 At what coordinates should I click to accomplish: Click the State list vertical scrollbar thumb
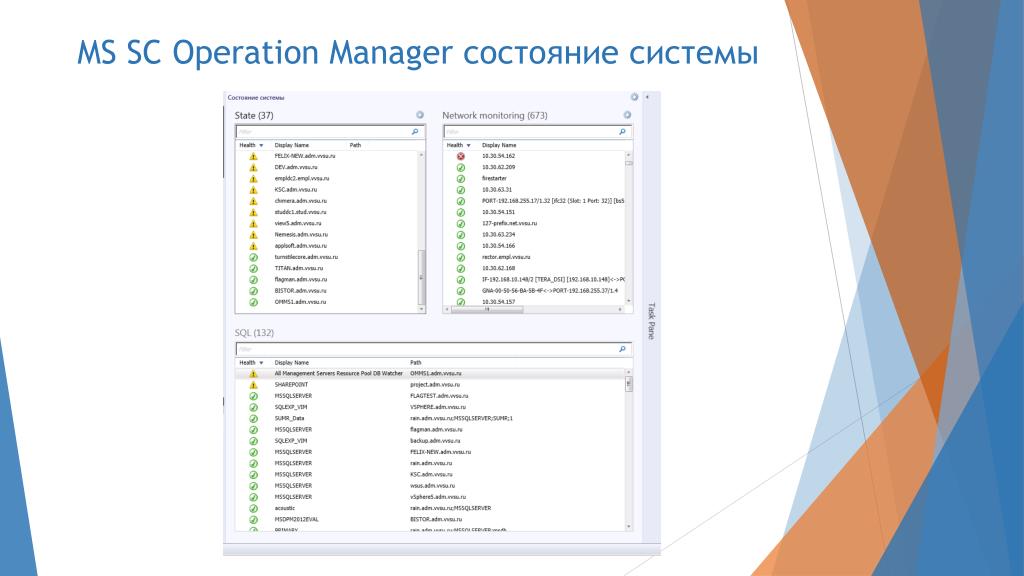pyautogui.click(x=421, y=277)
